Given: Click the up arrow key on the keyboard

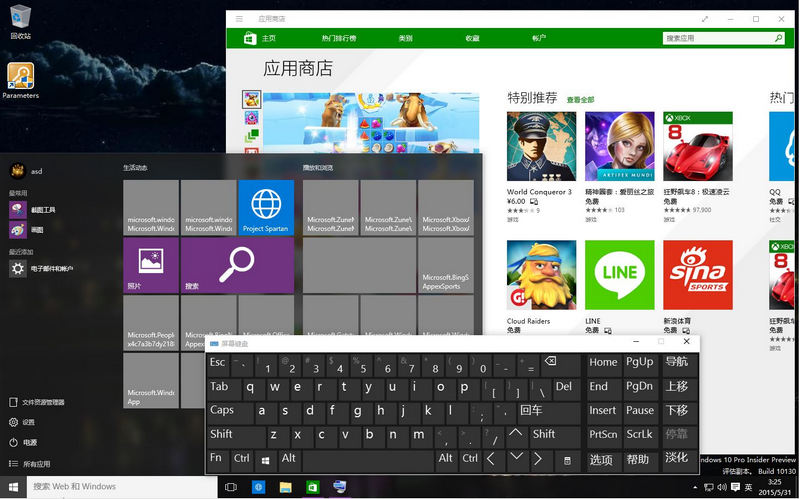Looking at the screenshot, I should tap(515, 436).
